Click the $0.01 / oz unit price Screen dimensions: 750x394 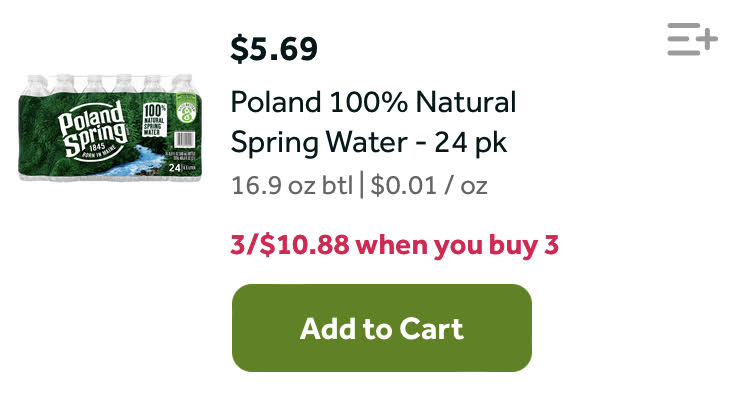429,186
